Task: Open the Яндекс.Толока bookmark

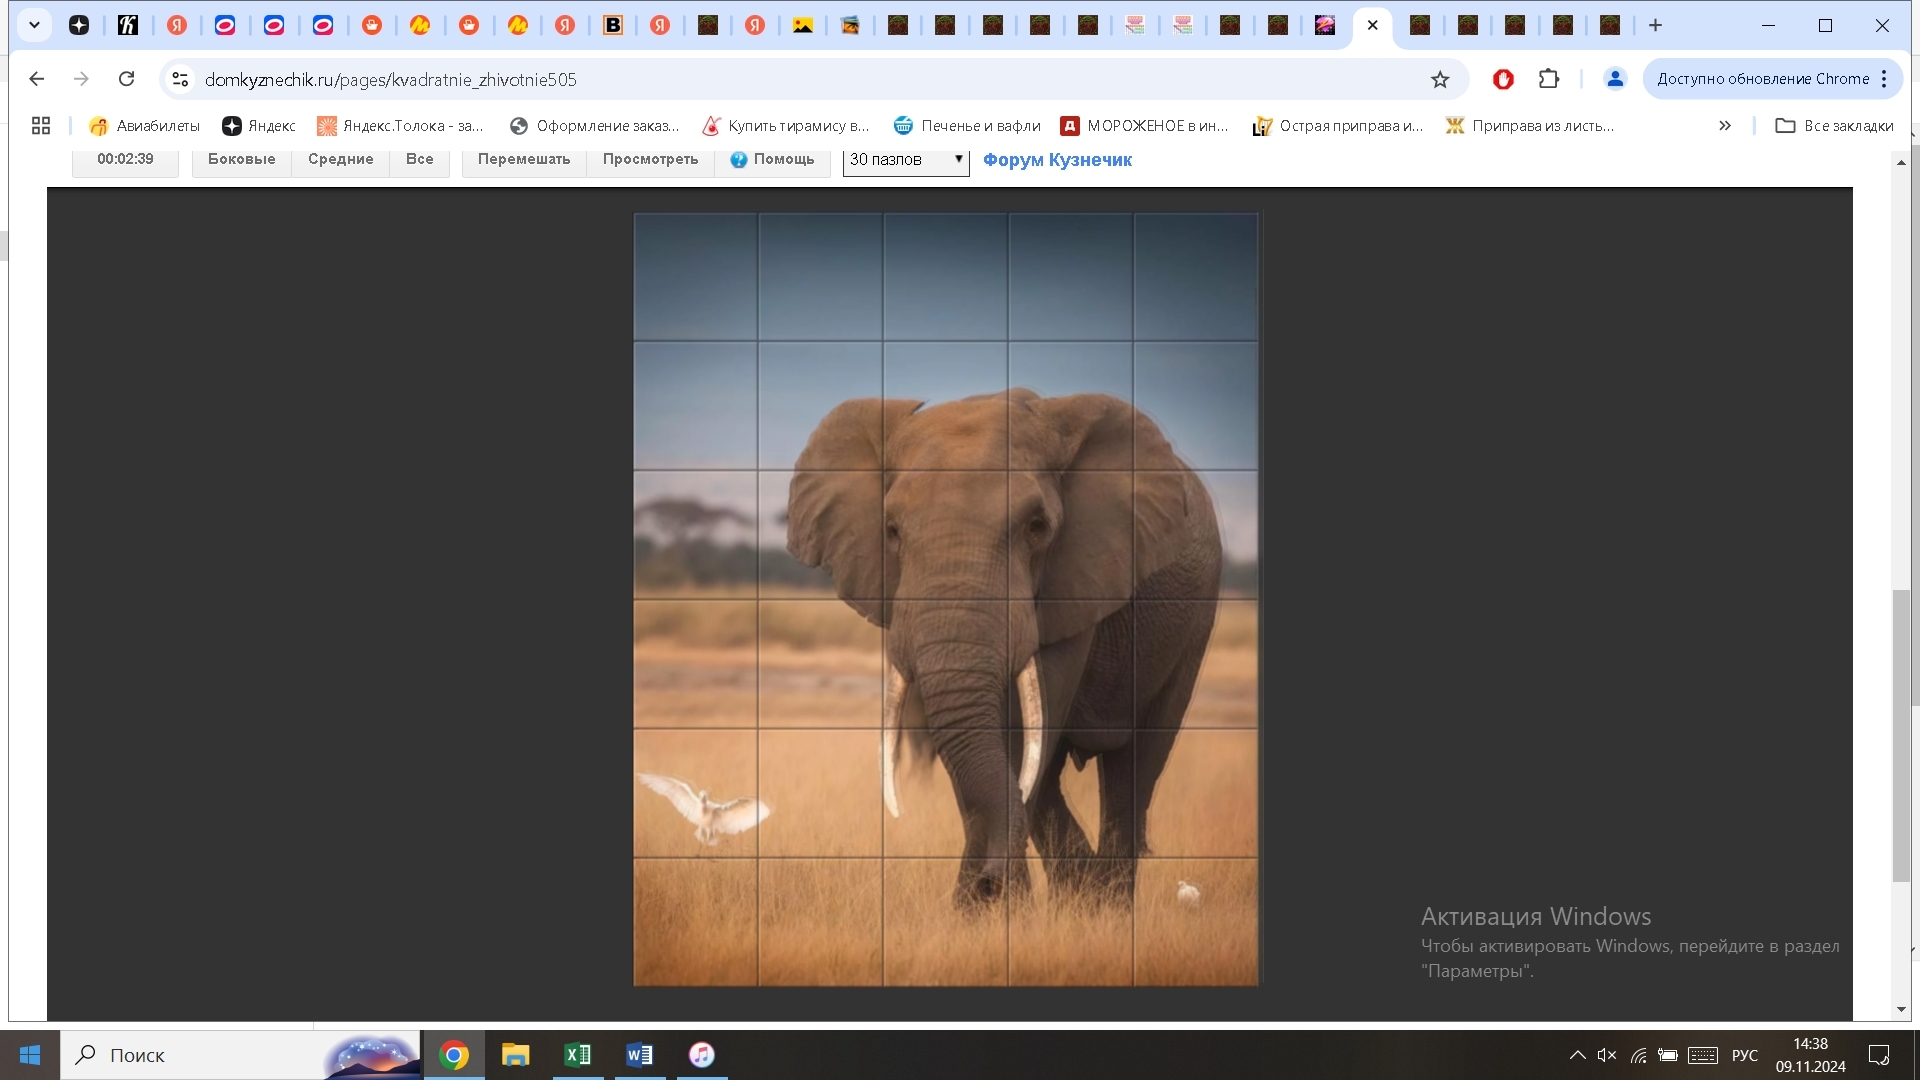Action: point(400,126)
